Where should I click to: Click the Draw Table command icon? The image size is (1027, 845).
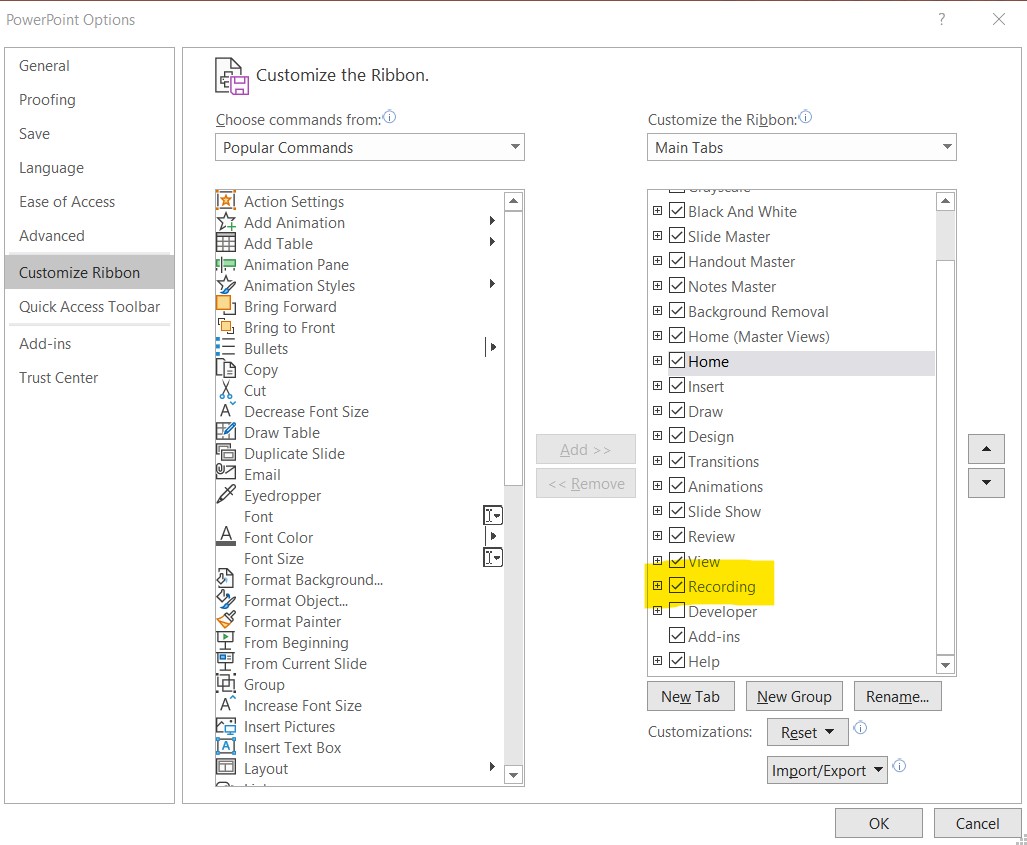tap(227, 432)
